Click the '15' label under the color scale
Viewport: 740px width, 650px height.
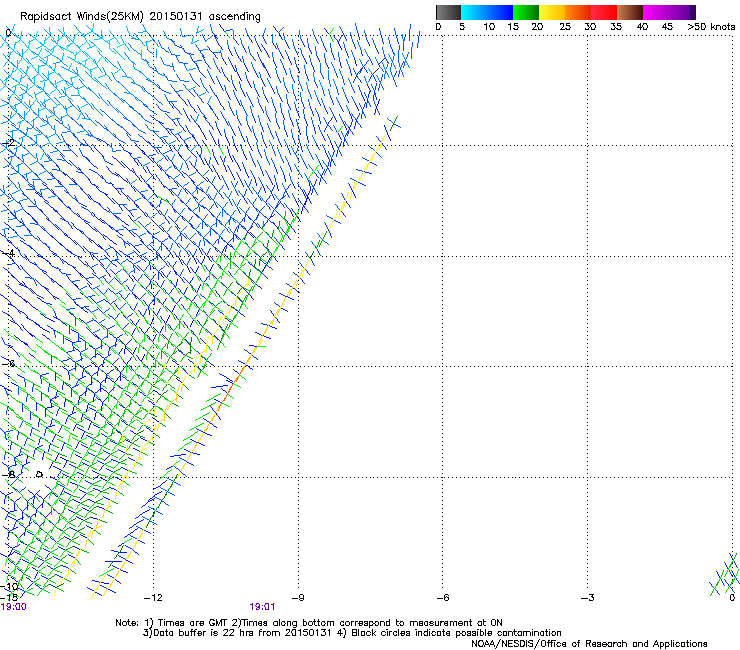pyautogui.click(x=513, y=27)
